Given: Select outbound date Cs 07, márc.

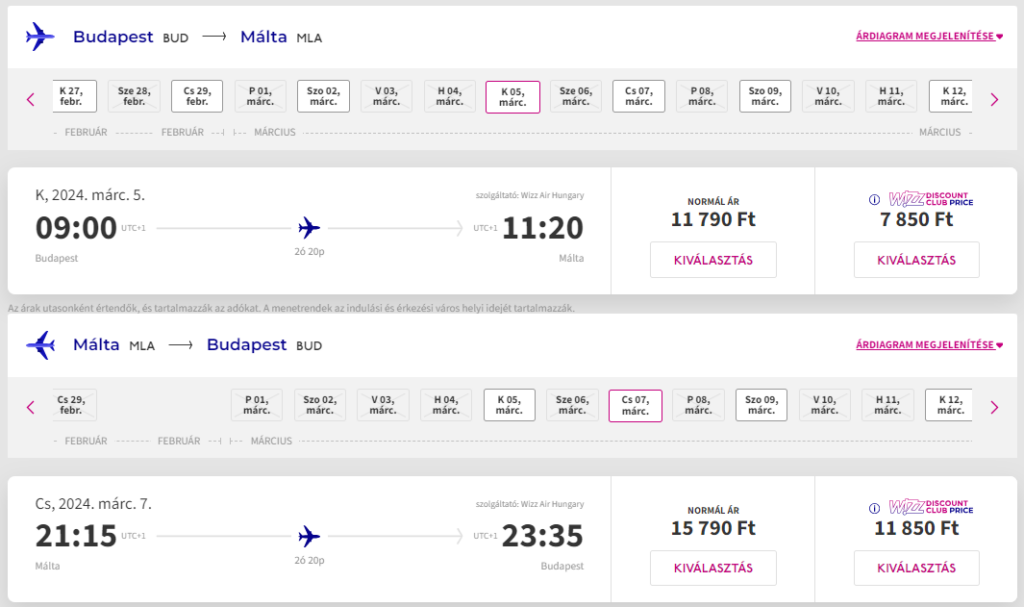Looking at the screenshot, I should pyautogui.click(x=639, y=97).
